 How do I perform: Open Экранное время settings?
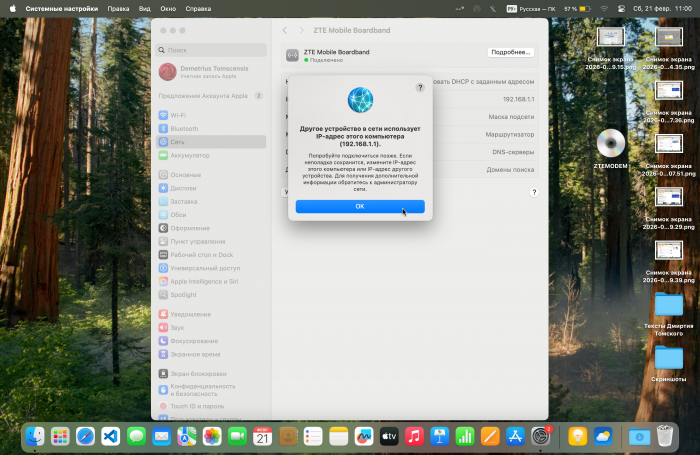click(195, 354)
